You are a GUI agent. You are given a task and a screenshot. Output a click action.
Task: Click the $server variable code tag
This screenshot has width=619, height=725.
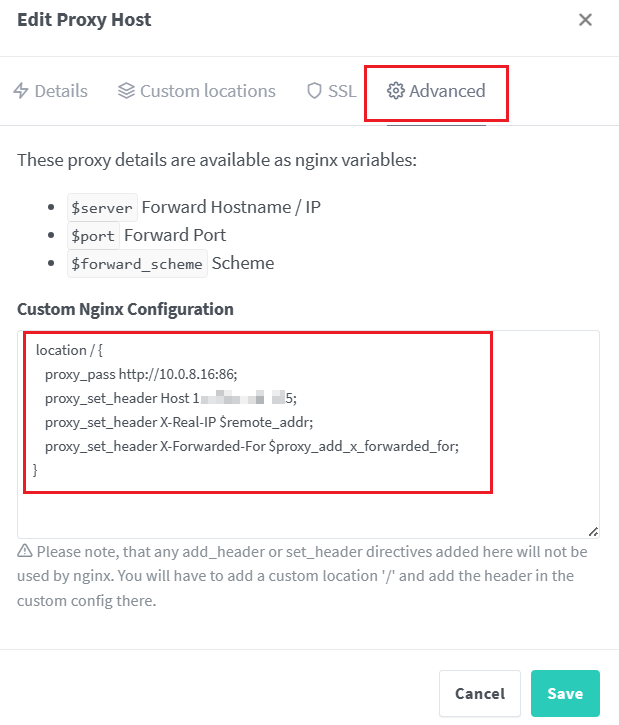(x=102, y=208)
